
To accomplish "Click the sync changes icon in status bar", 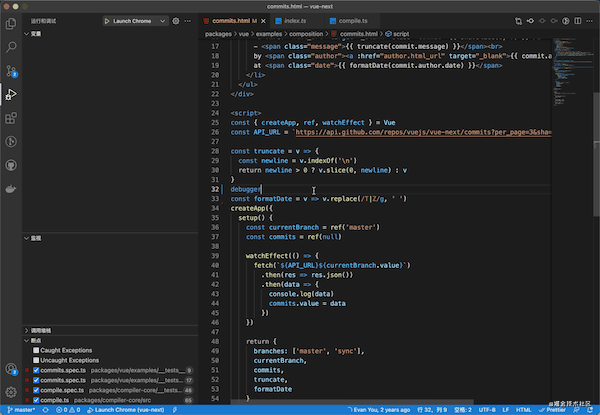I will tap(46, 410).
